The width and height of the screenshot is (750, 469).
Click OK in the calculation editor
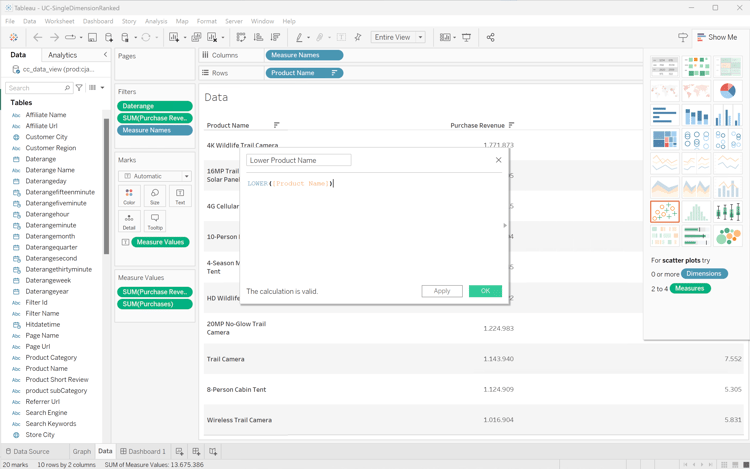click(x=485, y=291)
